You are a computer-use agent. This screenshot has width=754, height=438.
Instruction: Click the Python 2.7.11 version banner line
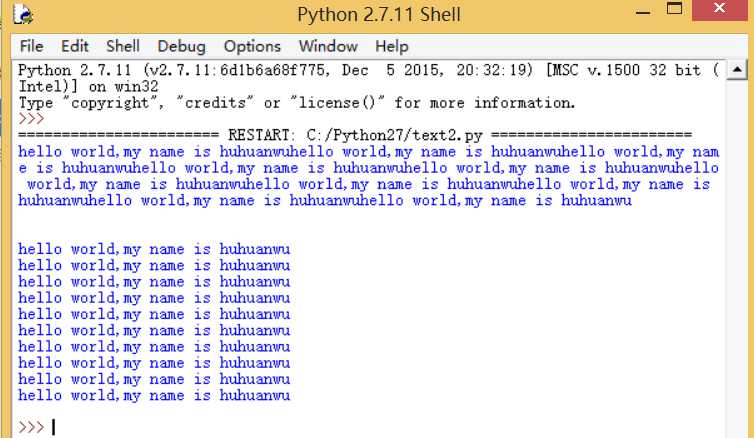pos(369,71)
